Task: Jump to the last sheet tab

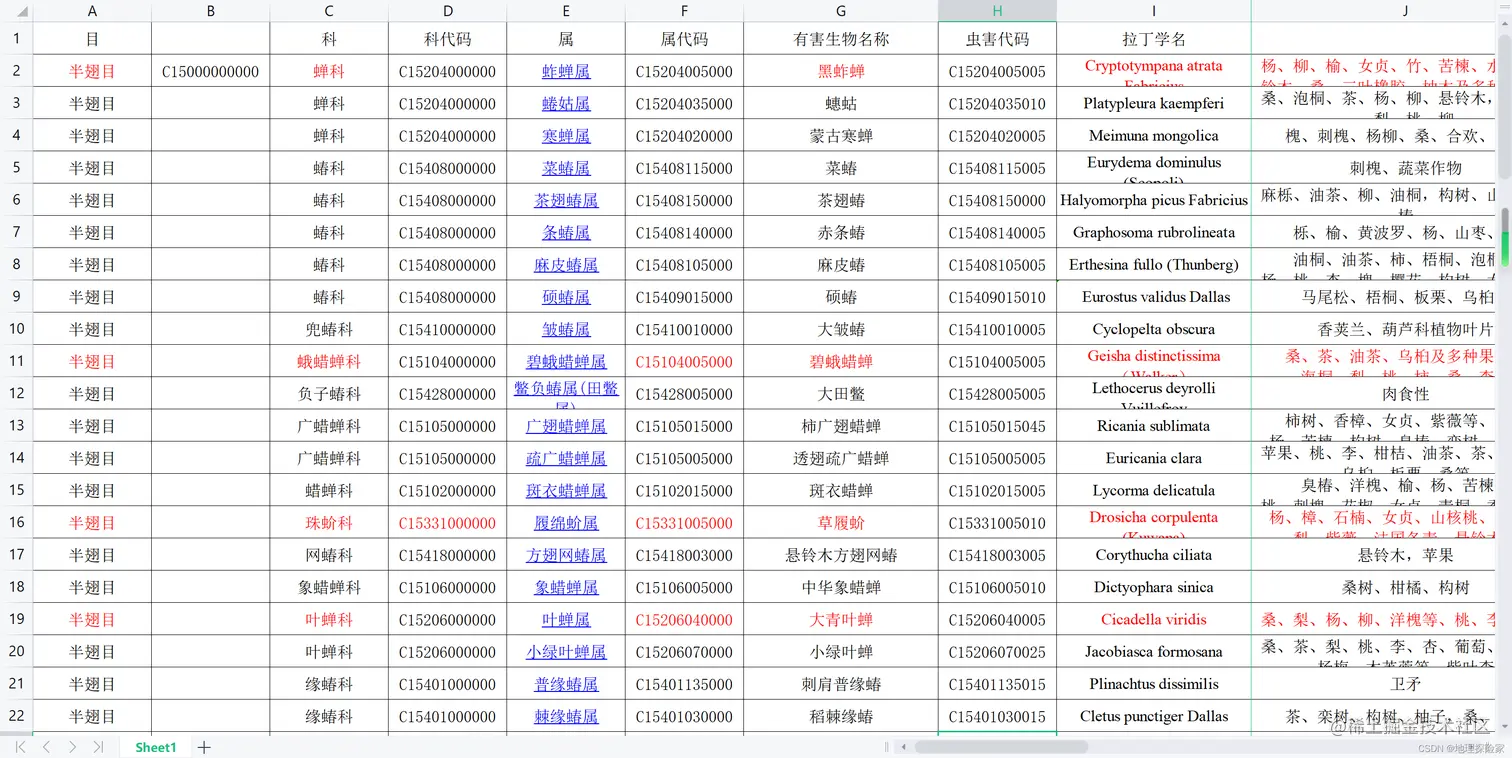Action: click(99, 746)
